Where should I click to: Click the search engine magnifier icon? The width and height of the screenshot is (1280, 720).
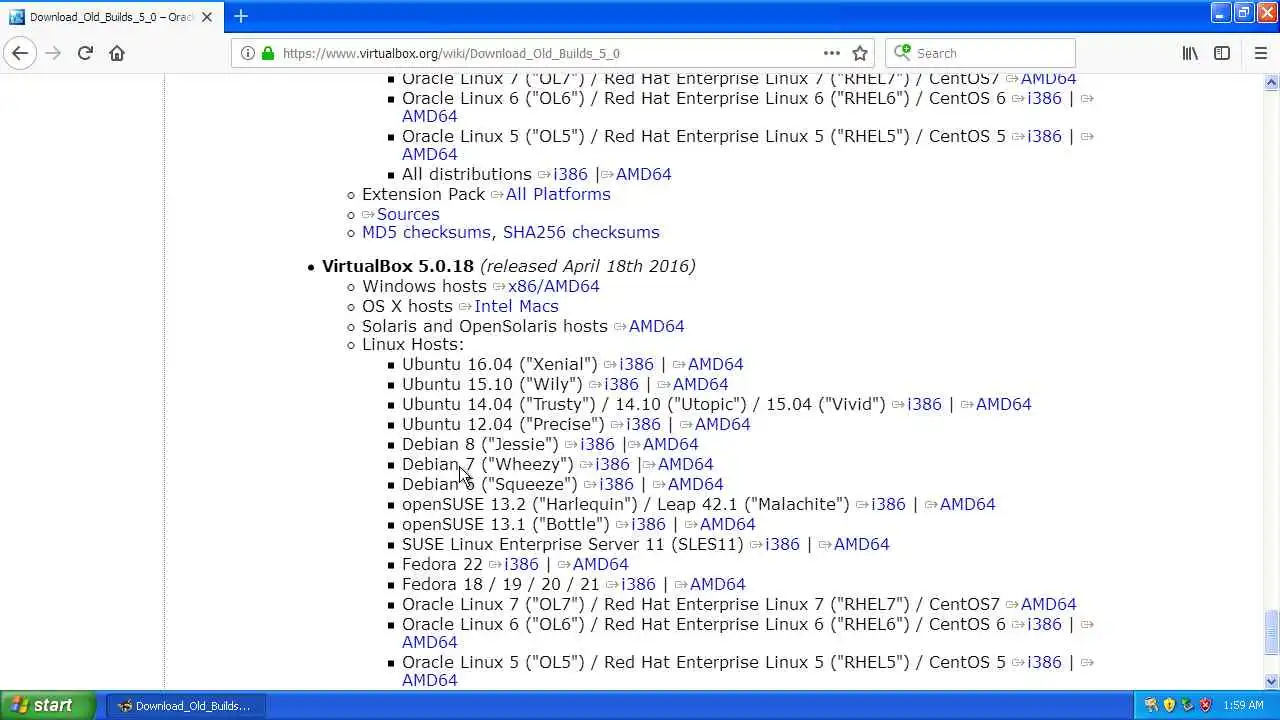tap(903, 53)
